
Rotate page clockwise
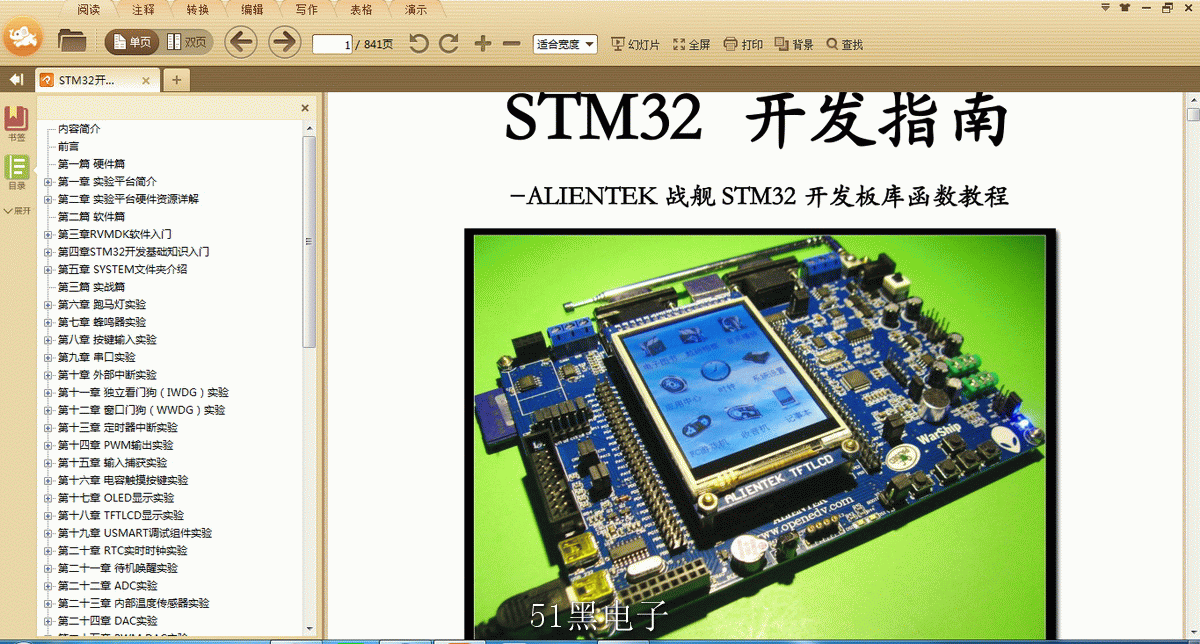click(x=449, y=43)
